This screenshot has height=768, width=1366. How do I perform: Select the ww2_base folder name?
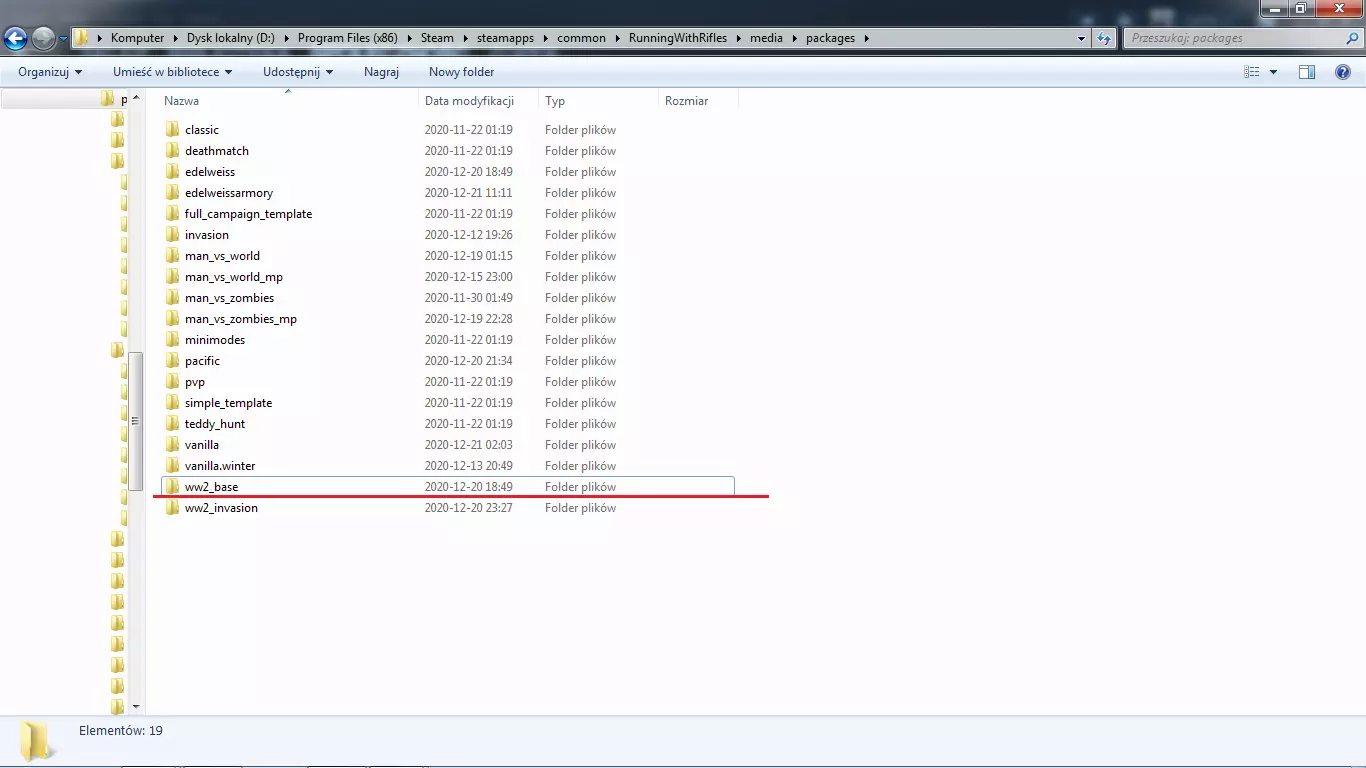point(211,487)
